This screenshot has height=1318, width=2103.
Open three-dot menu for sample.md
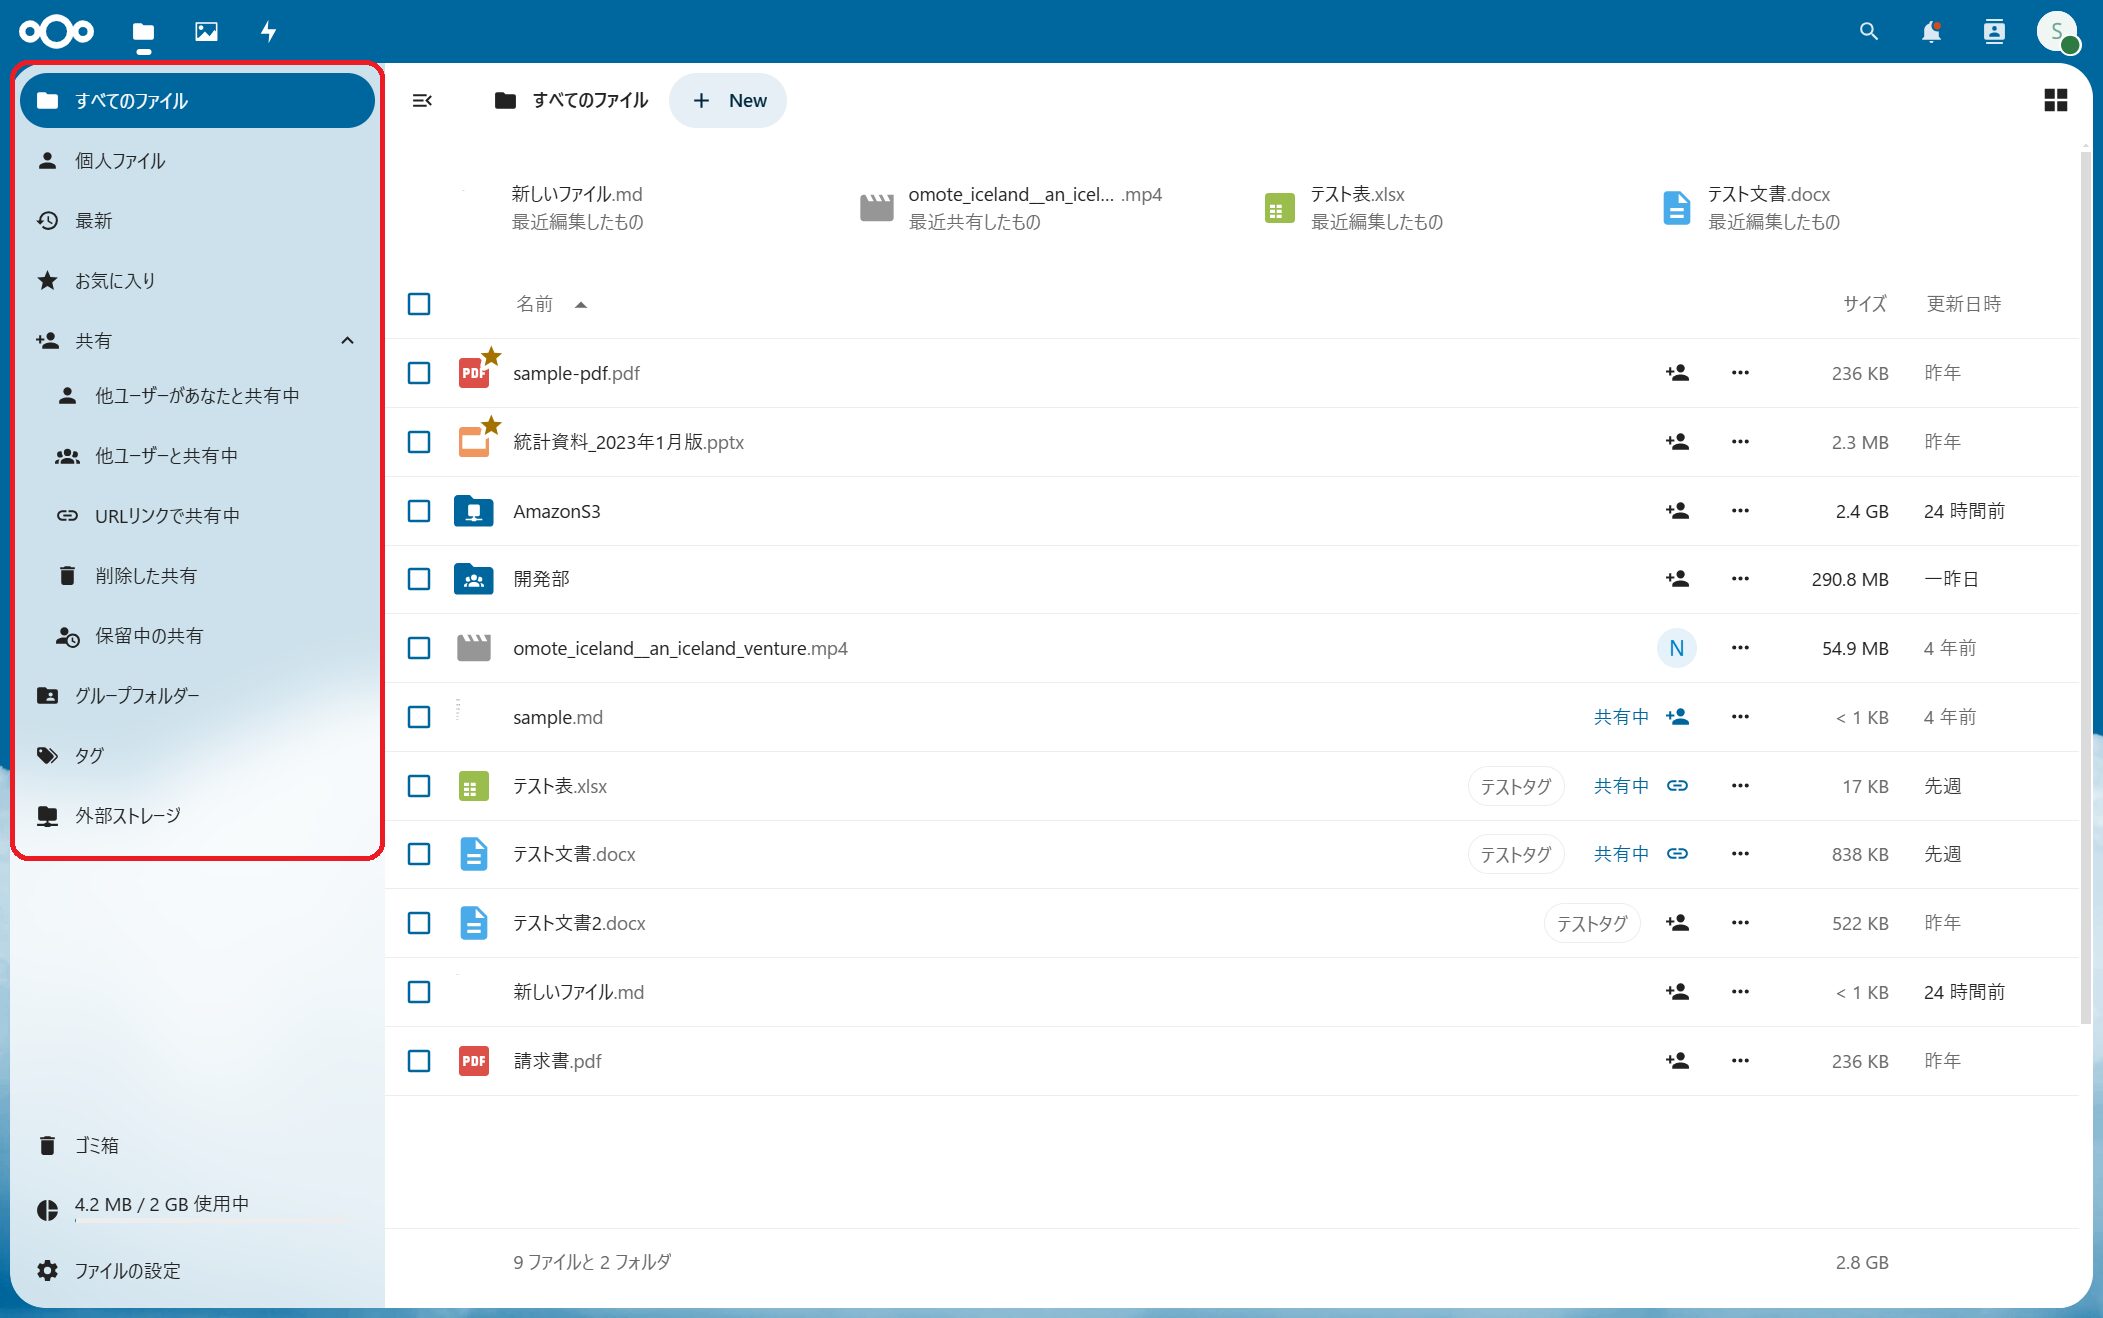tap(1740, 717)
